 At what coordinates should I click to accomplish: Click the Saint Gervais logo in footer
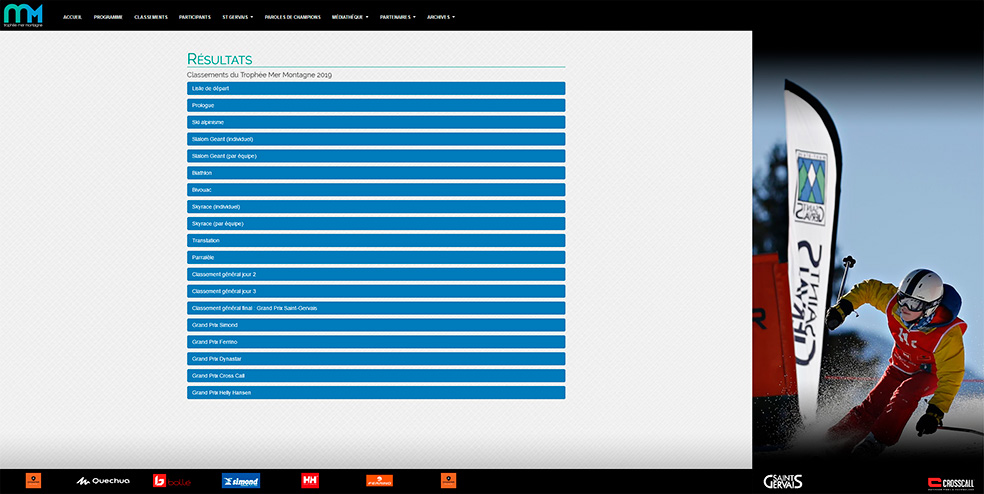(x=782, y=481)
